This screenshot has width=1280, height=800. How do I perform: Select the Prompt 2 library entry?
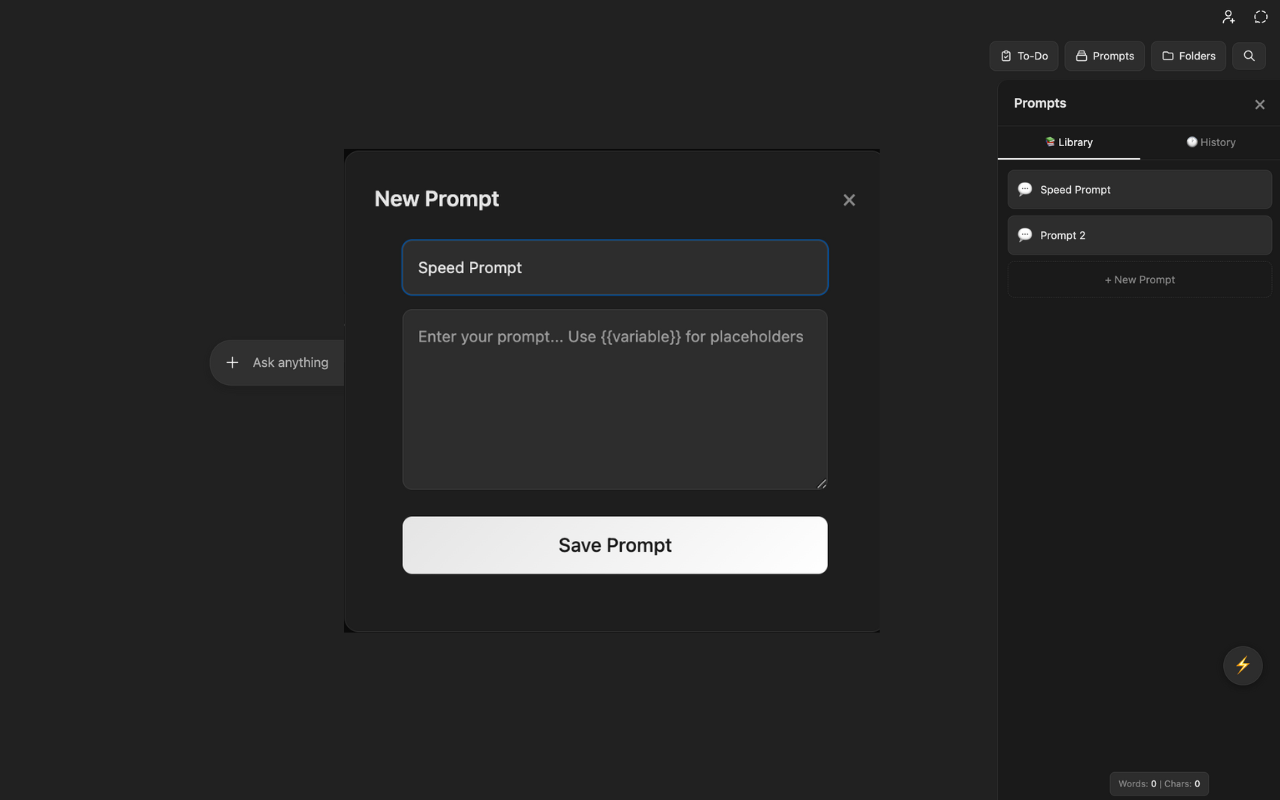click(x=1139, y=235)
